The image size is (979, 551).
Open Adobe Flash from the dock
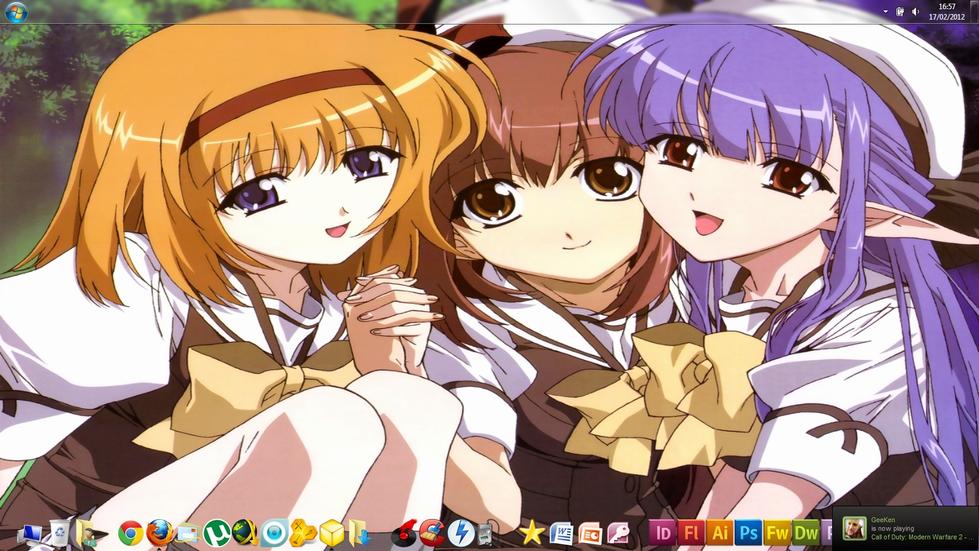[x=690, y=533]
